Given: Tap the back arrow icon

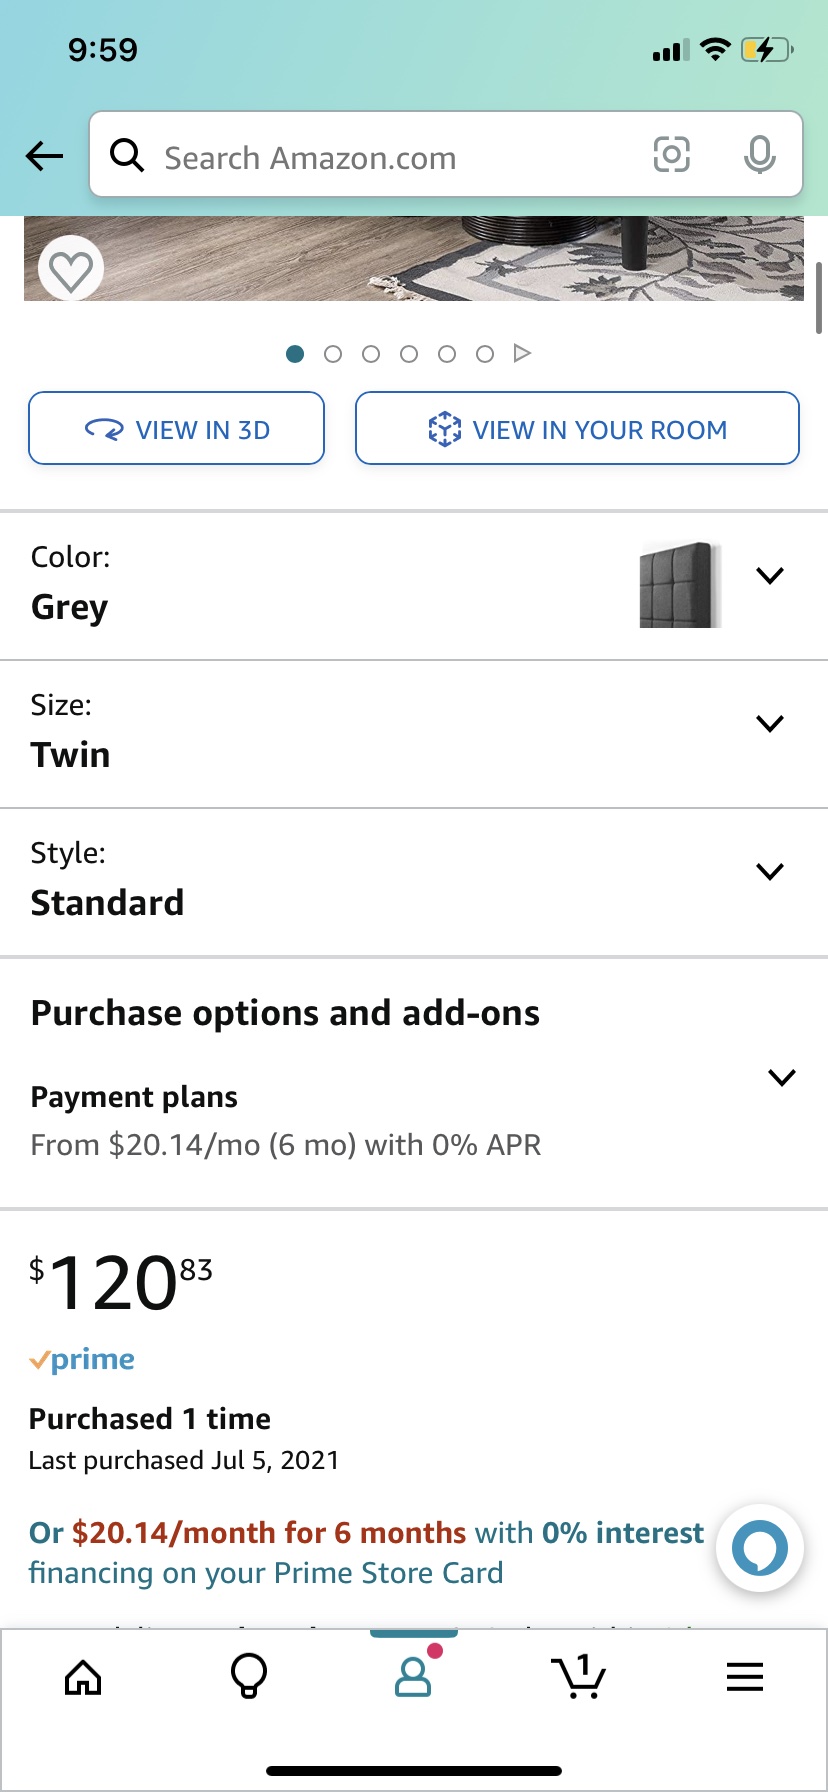Looking at the screenshot, I should coord(44,156).
